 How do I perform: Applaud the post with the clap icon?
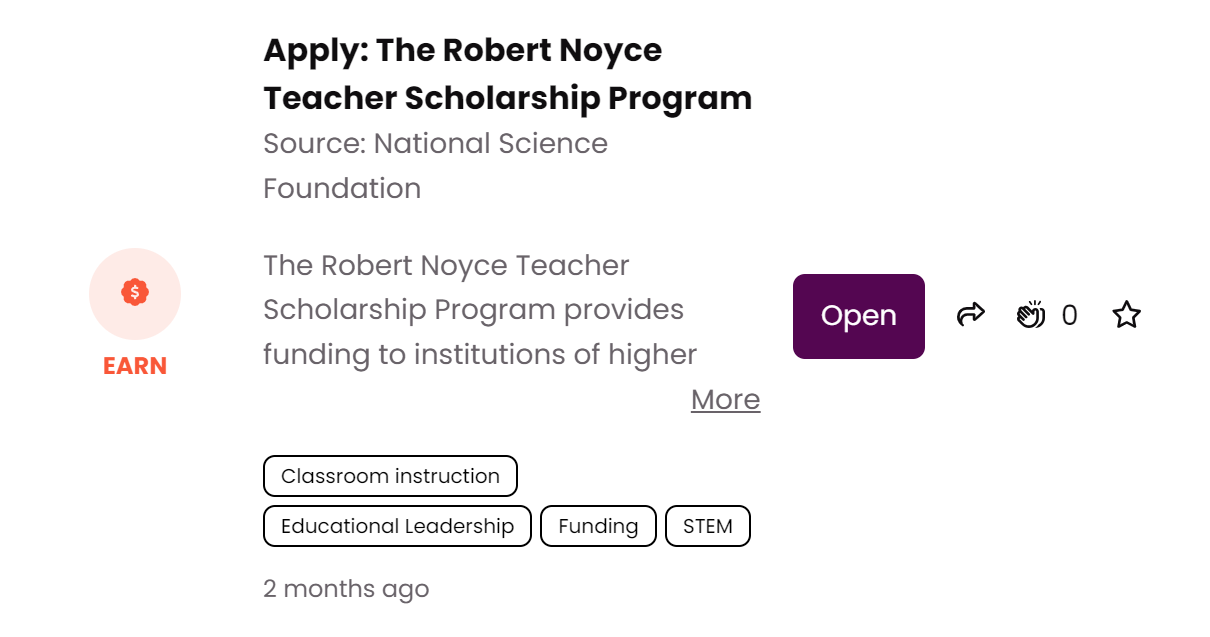coord(1031,316)
